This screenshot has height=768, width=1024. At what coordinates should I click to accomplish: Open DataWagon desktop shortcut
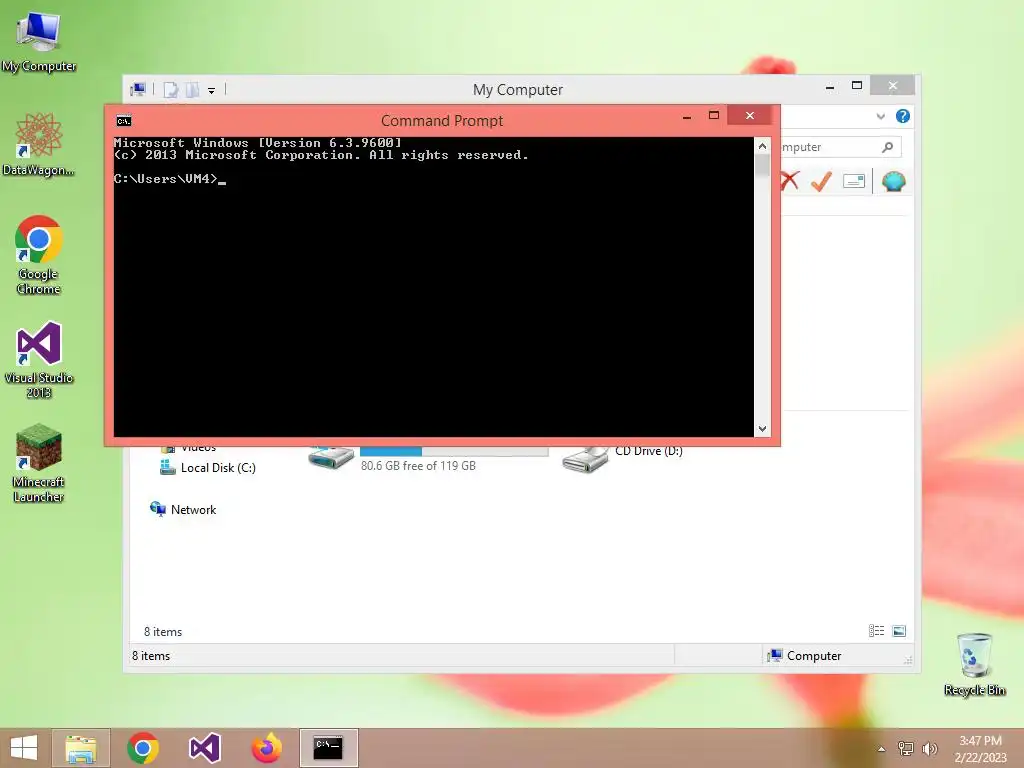39,144
